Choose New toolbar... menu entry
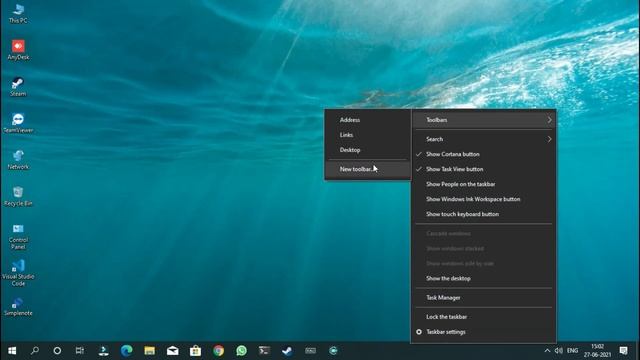 367,169
